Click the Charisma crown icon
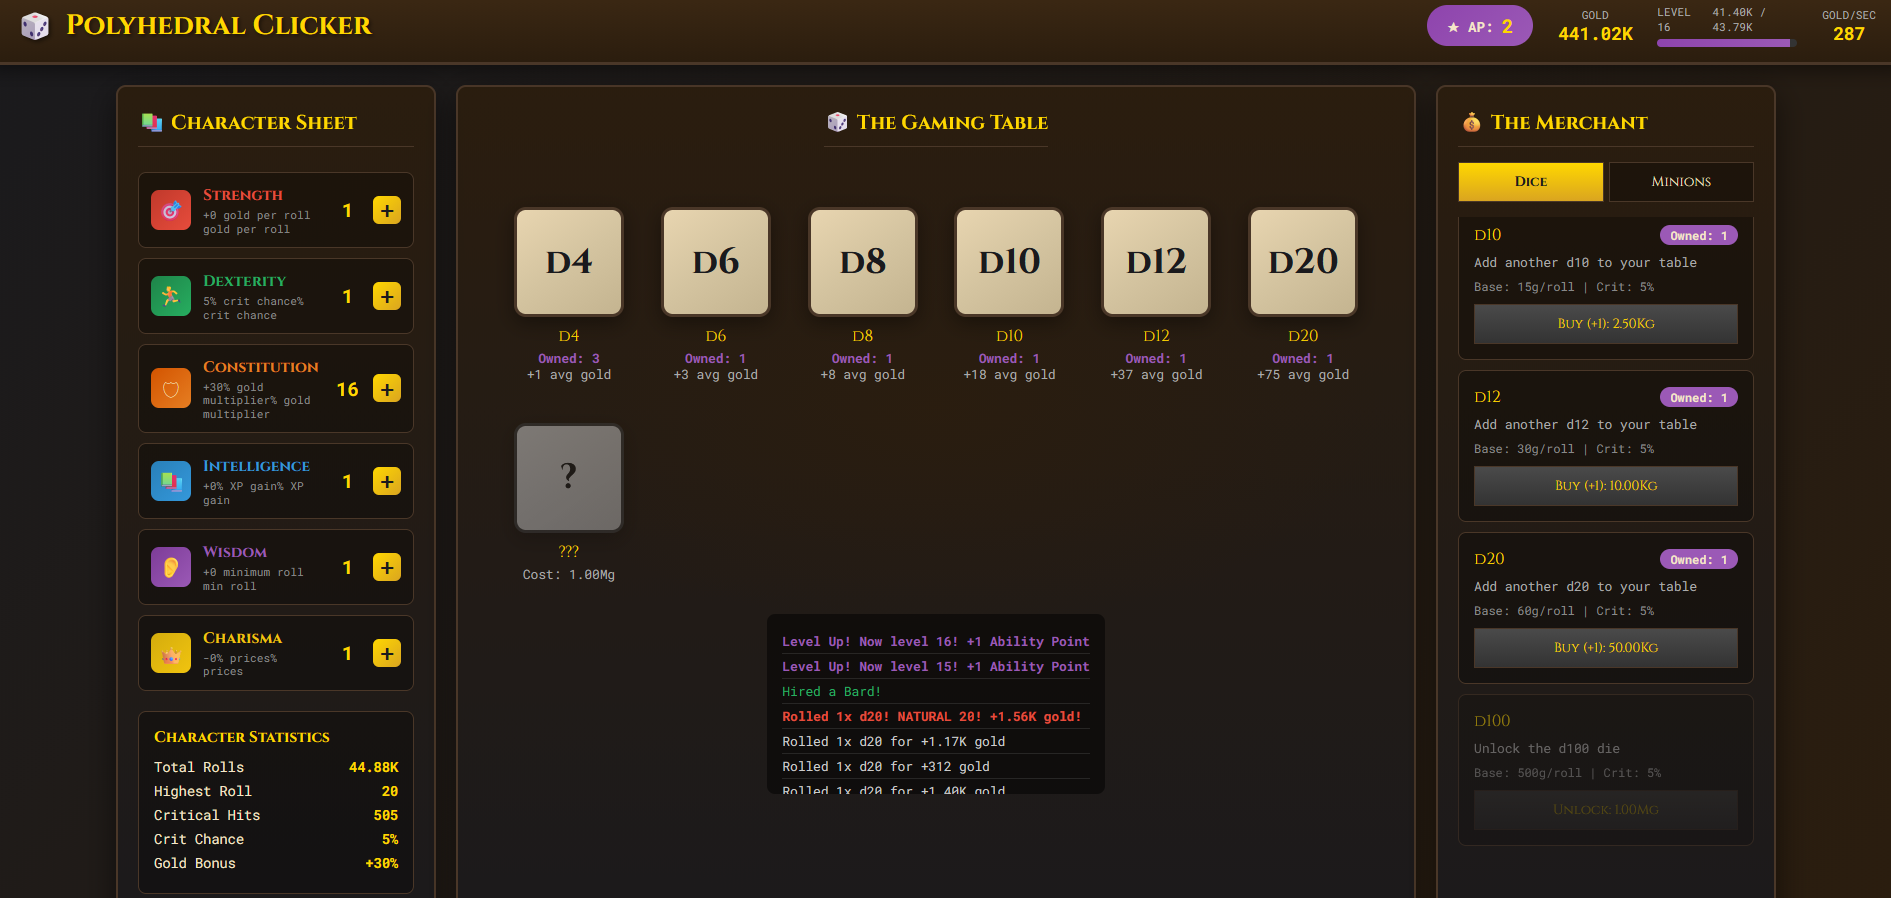1891x898 pixels. pos(171,653)
